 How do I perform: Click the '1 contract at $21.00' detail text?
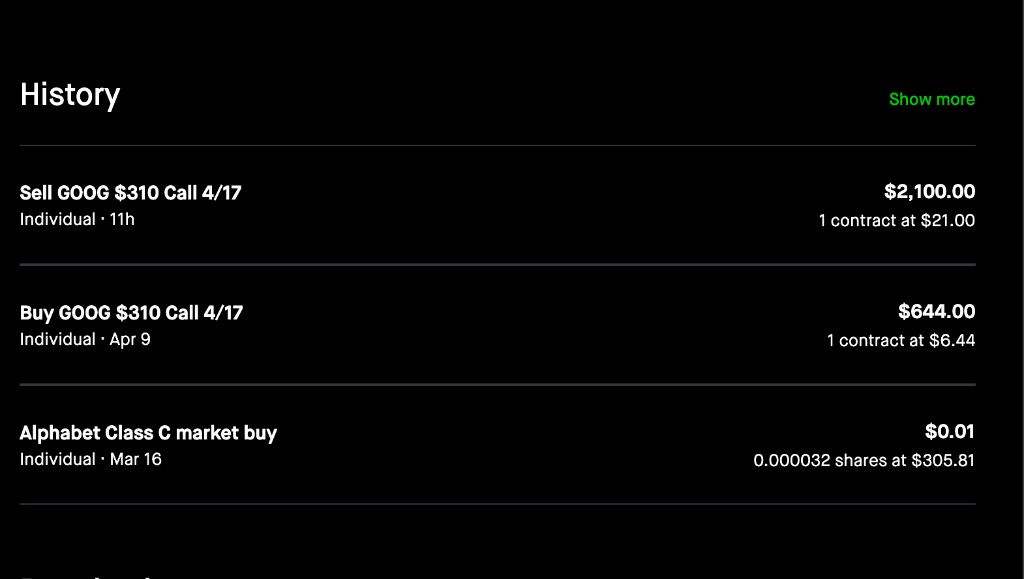(x=897, y=221)
